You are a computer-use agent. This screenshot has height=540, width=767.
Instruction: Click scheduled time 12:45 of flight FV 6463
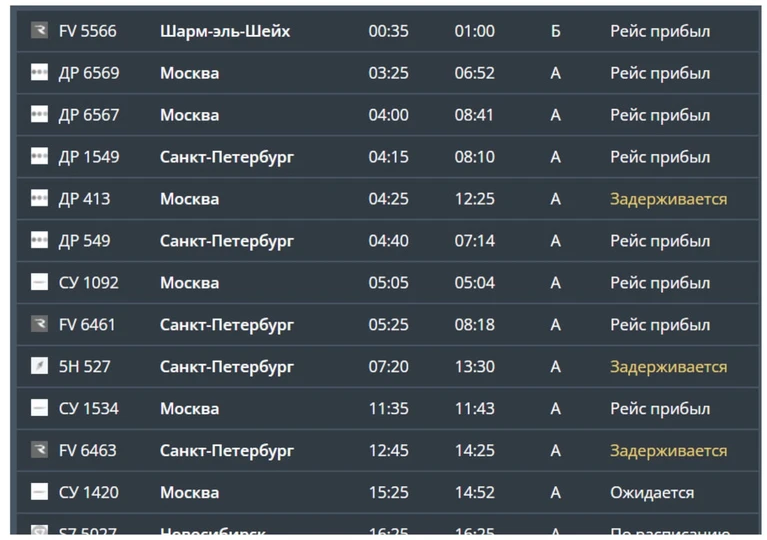pyautogui.click(x=388, y=451)
